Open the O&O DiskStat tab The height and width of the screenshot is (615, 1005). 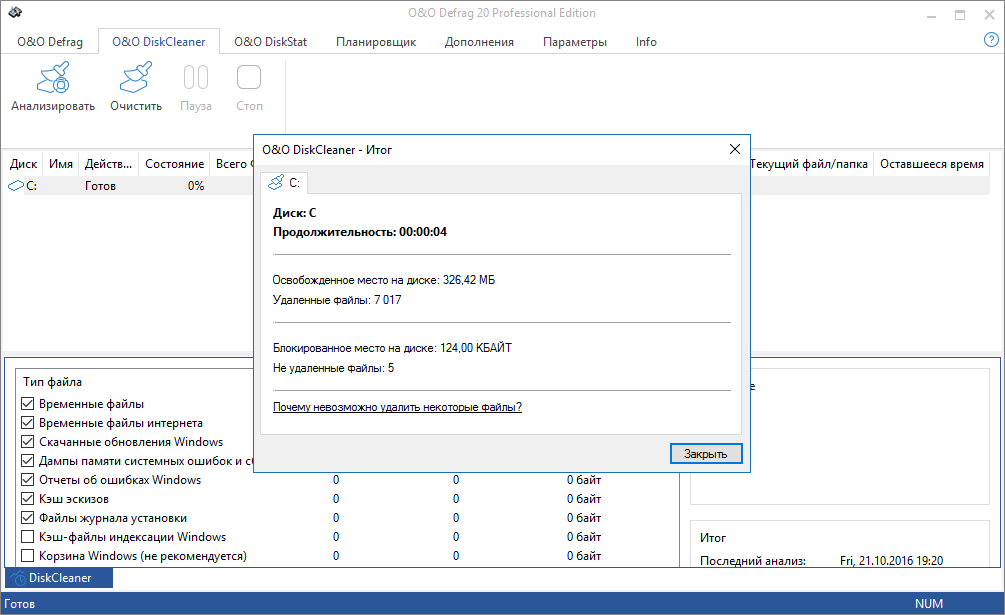(x=270, y=42)
